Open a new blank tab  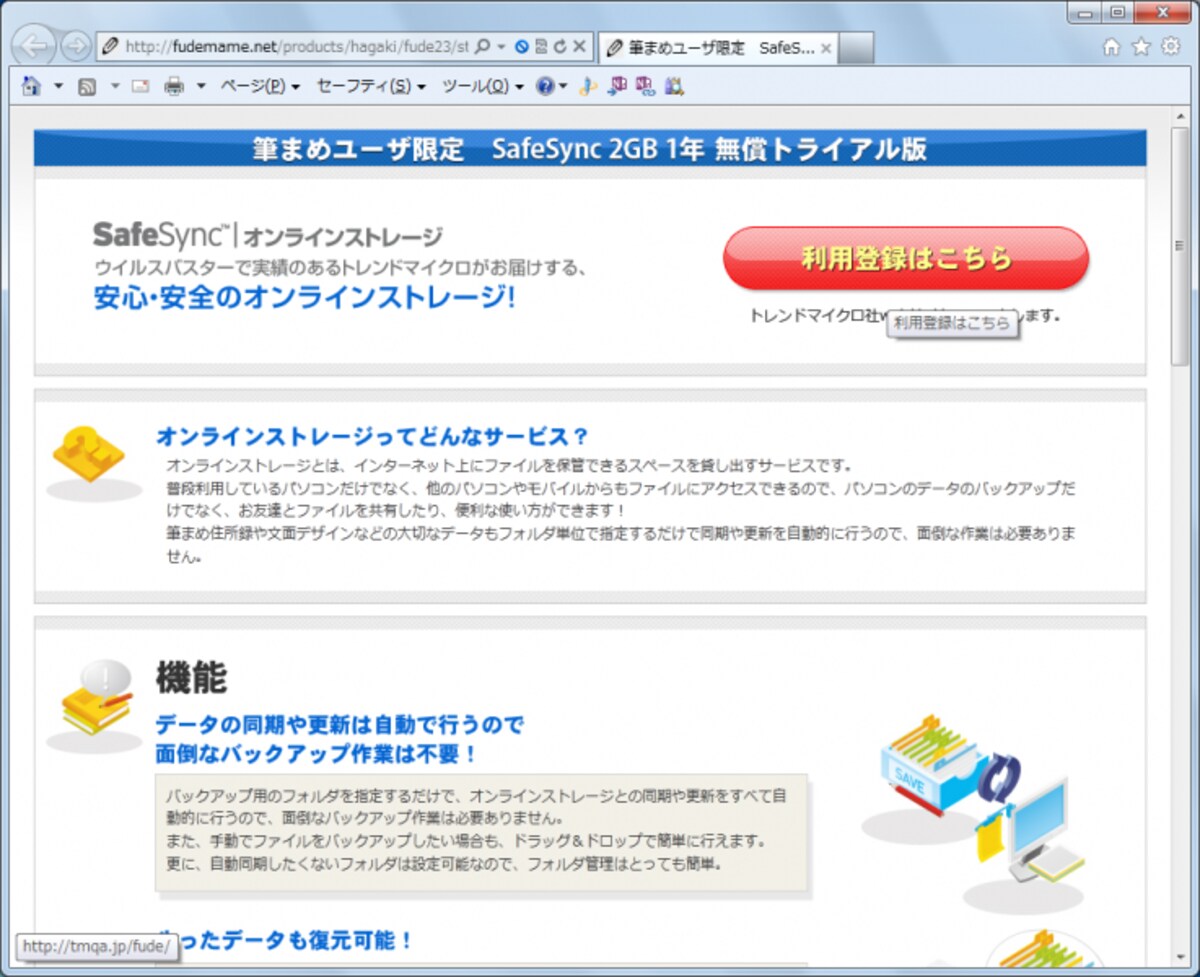click(x=857, y=47)
